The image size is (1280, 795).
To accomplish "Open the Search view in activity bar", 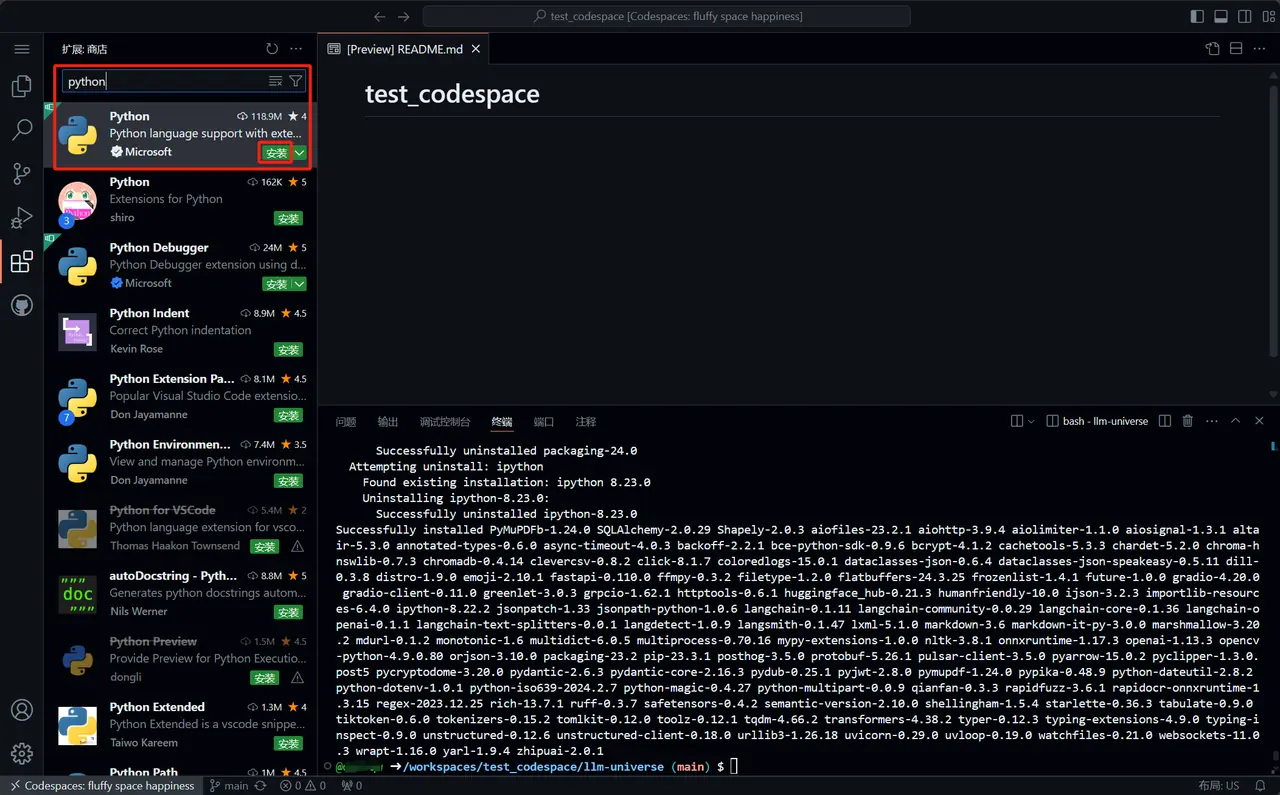I will [21, 130].
